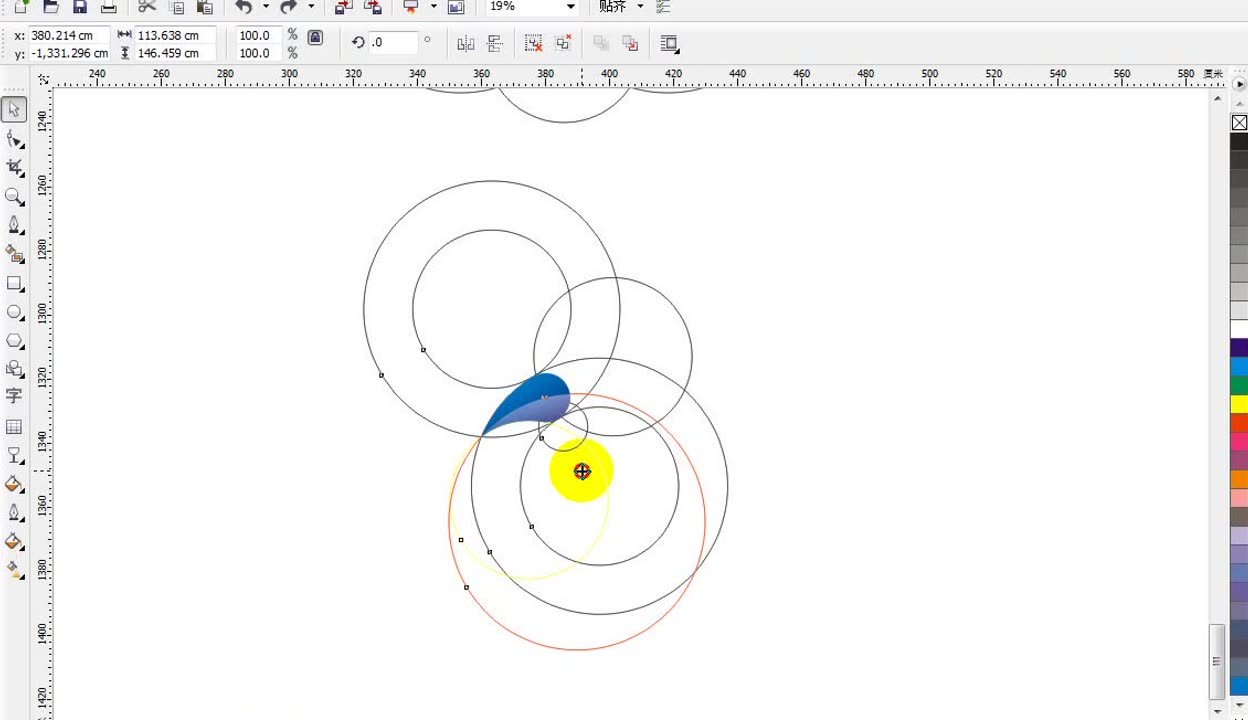
Task: Mirror the selection horizontally
Action: pyautogui.click(x=465, y=43)
